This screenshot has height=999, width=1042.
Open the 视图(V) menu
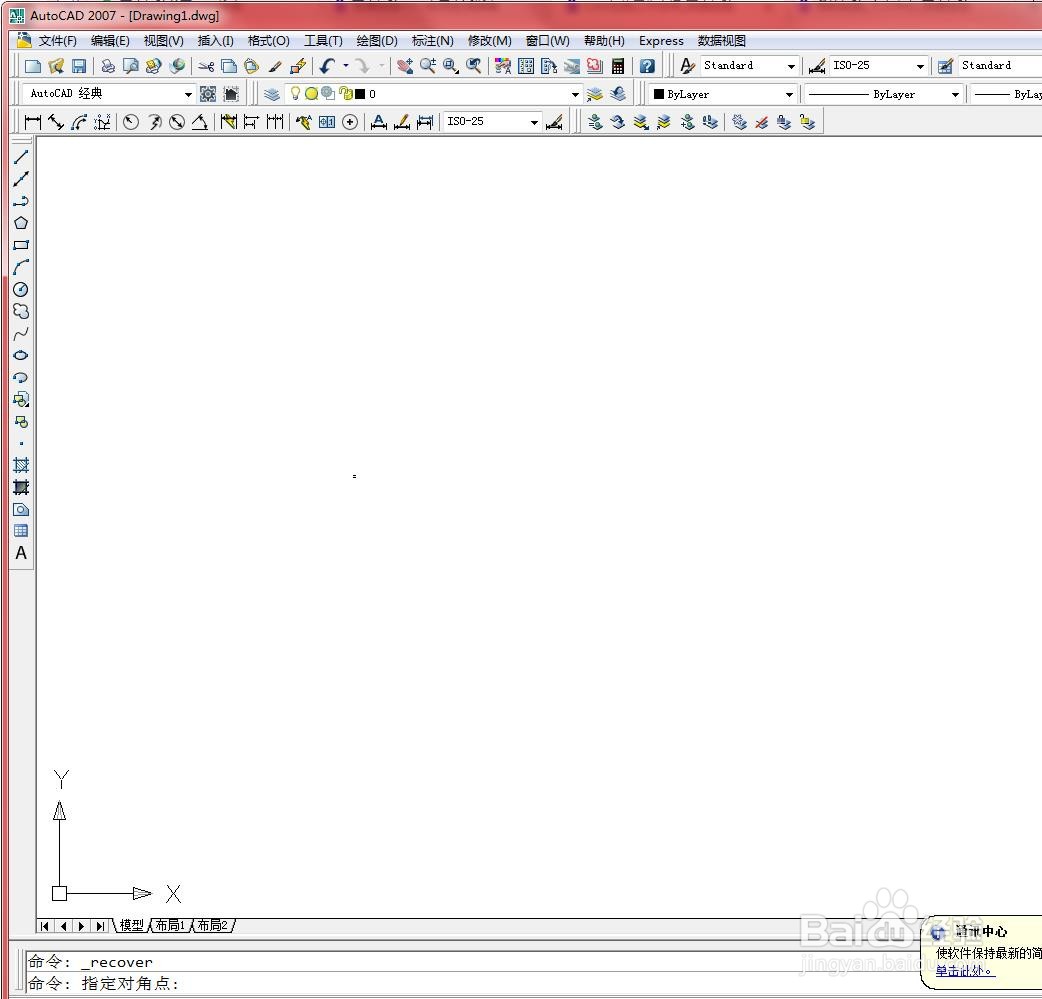tap(163, 41)
